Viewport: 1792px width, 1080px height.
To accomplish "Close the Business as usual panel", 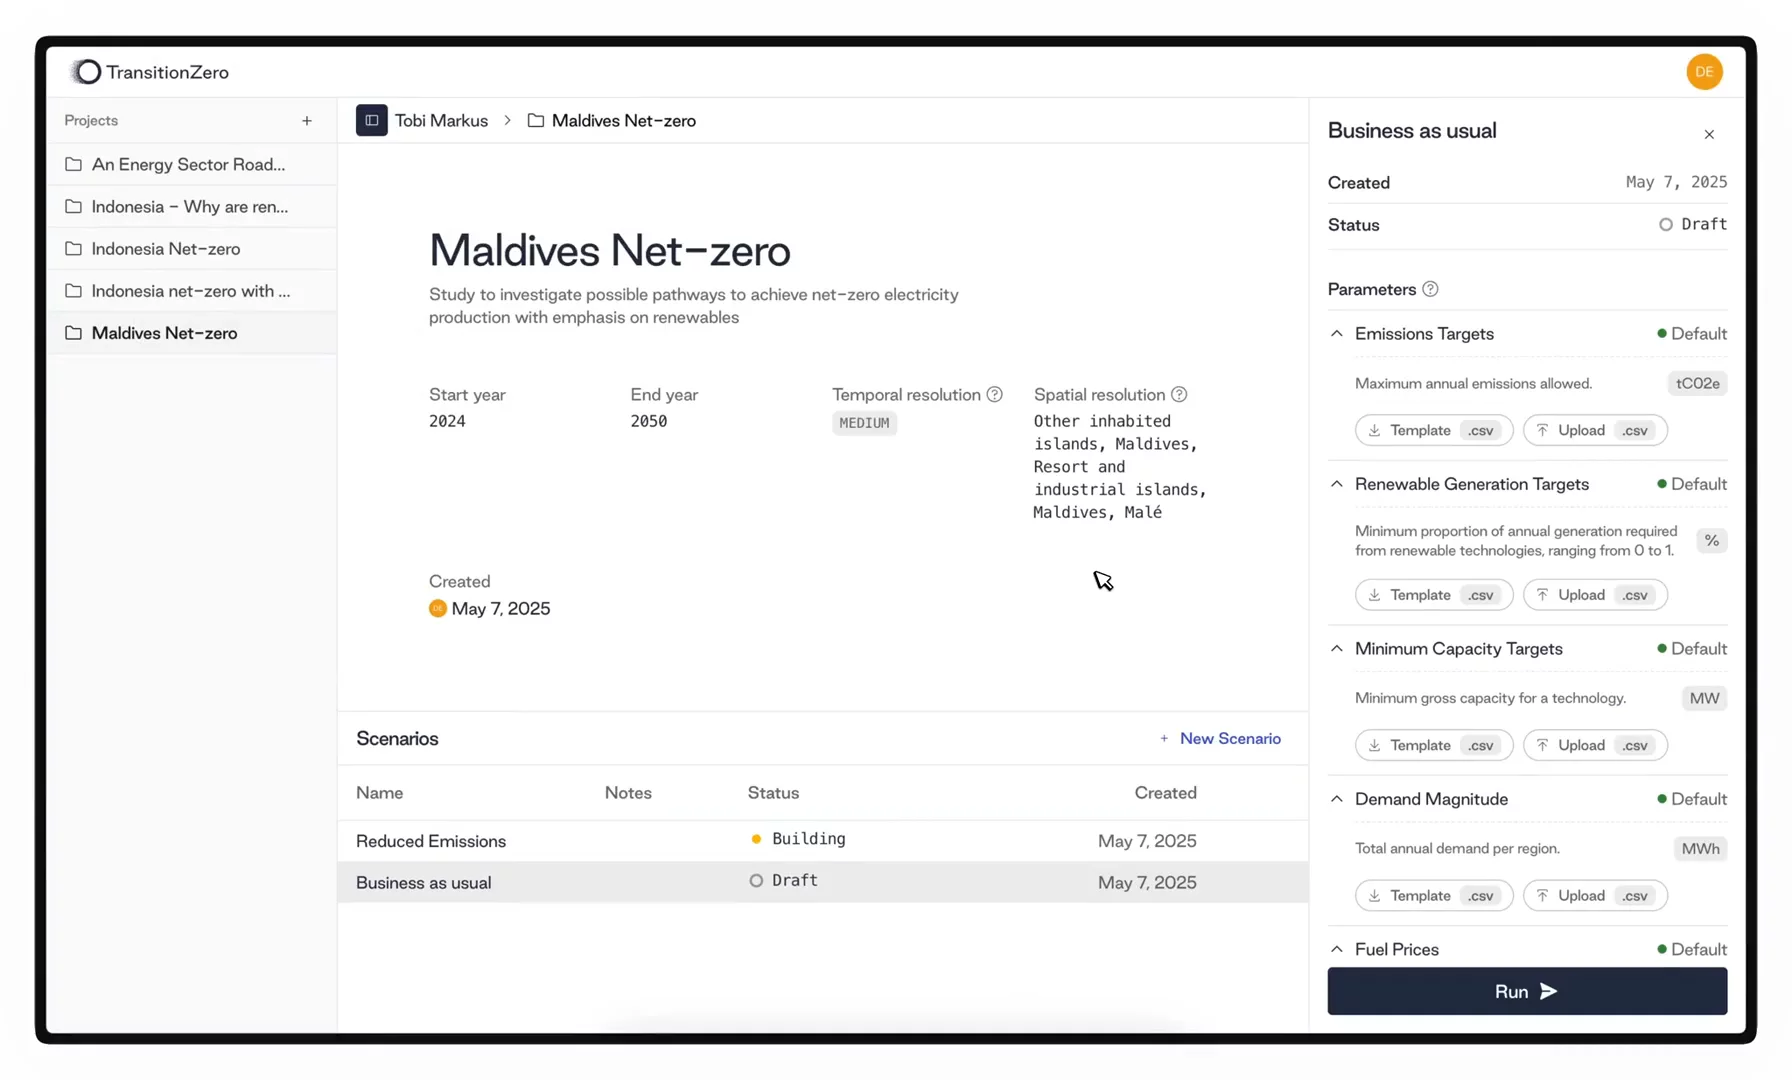I will click(x=1709, y=135).
